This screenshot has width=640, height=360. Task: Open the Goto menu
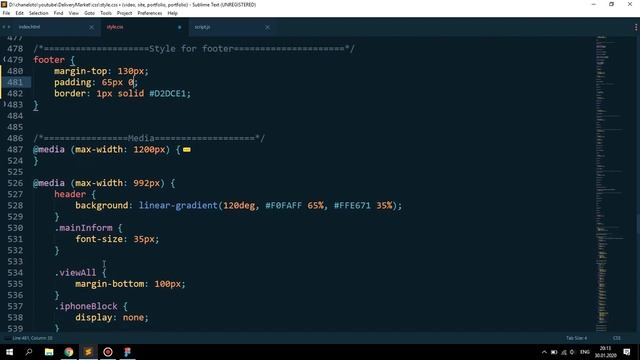tap(89, 13)
